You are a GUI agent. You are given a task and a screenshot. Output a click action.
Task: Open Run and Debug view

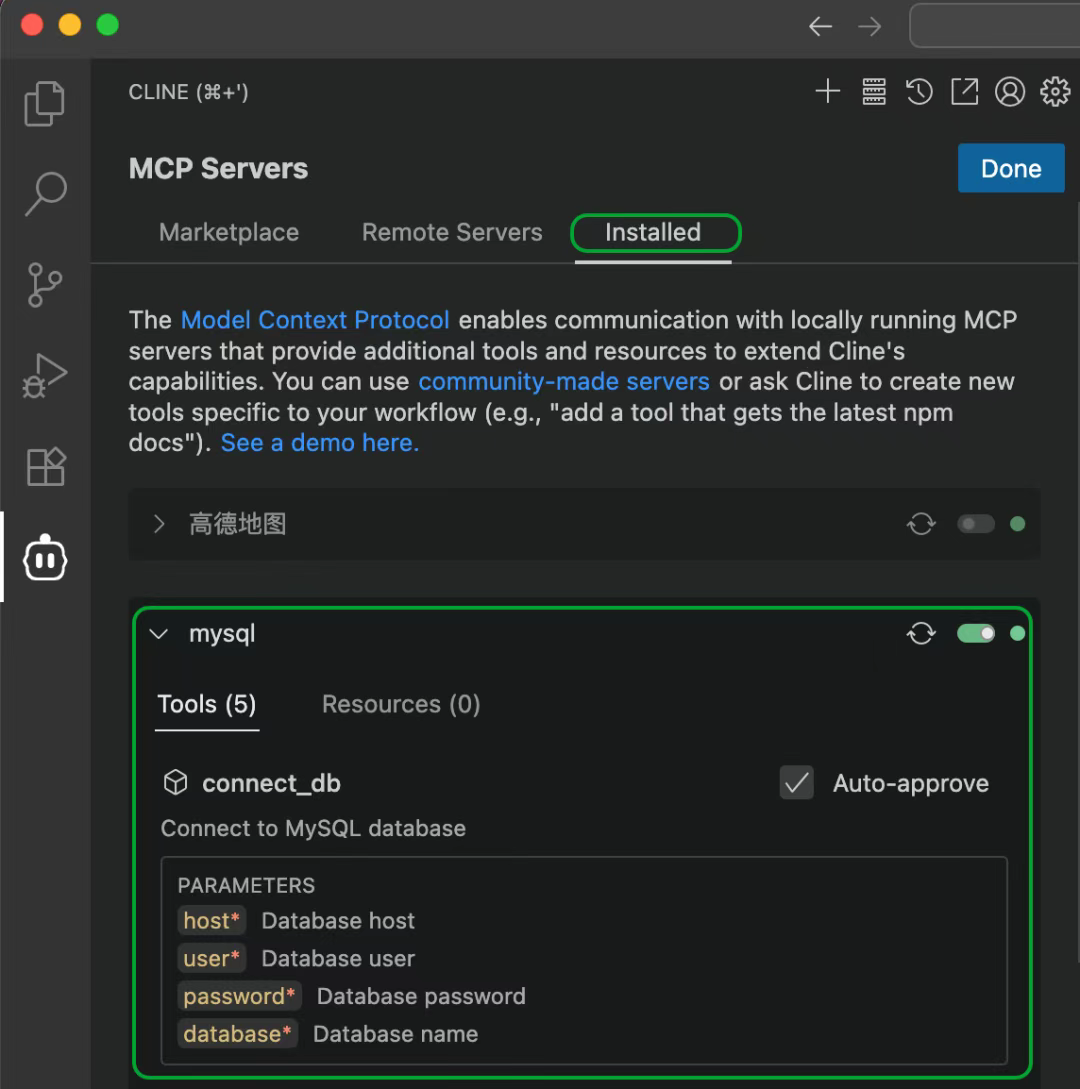[x=45, y=375]
